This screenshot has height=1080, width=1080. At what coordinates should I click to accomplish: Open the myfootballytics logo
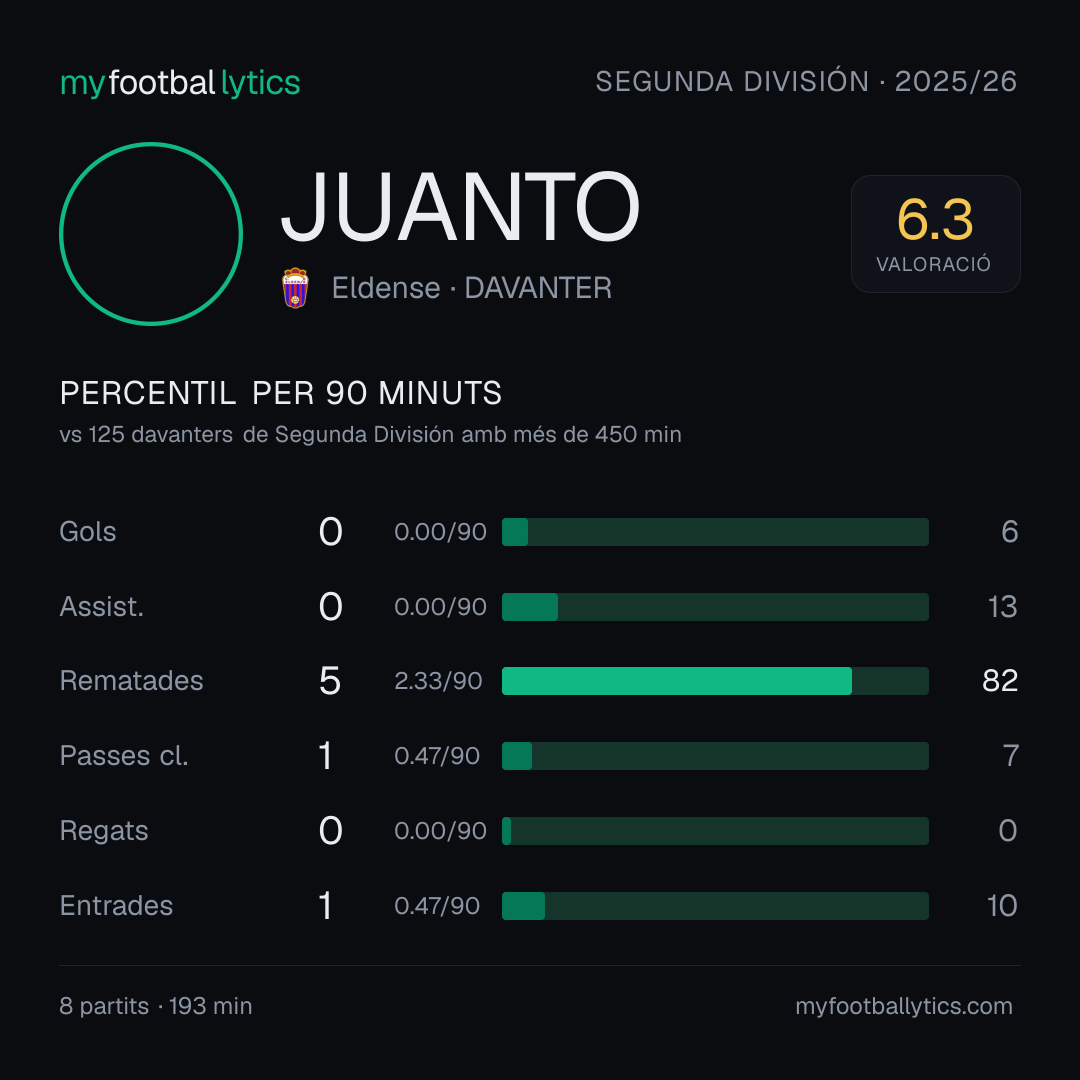[x=180, y=83]
